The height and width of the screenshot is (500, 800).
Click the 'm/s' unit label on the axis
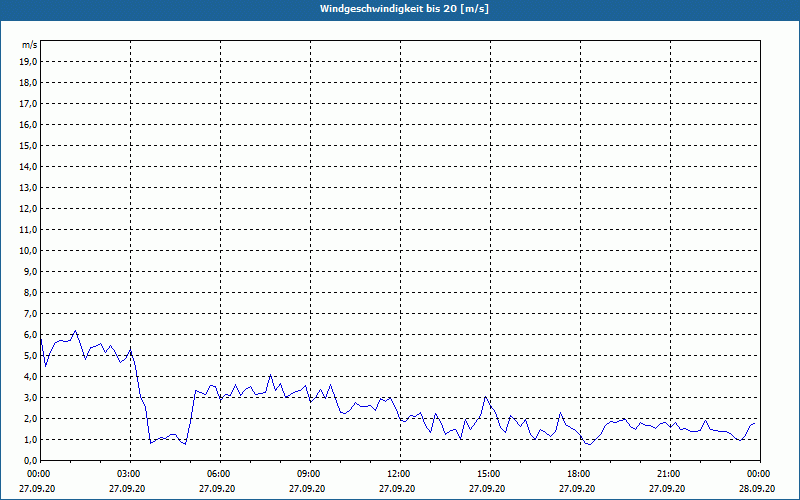click(30, 45)
